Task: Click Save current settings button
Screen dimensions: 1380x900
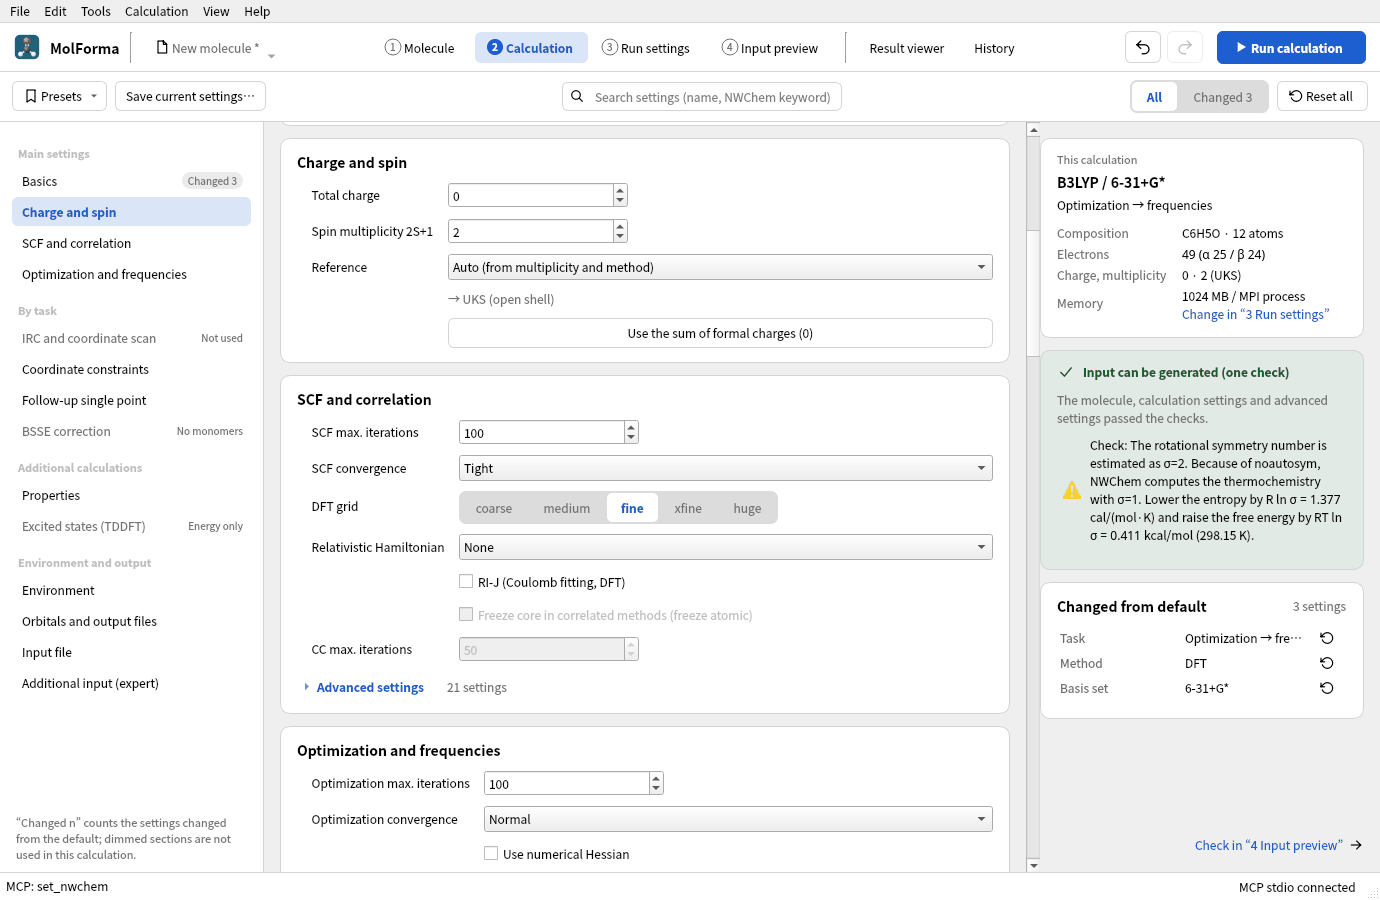Action: tap(190, 96)
